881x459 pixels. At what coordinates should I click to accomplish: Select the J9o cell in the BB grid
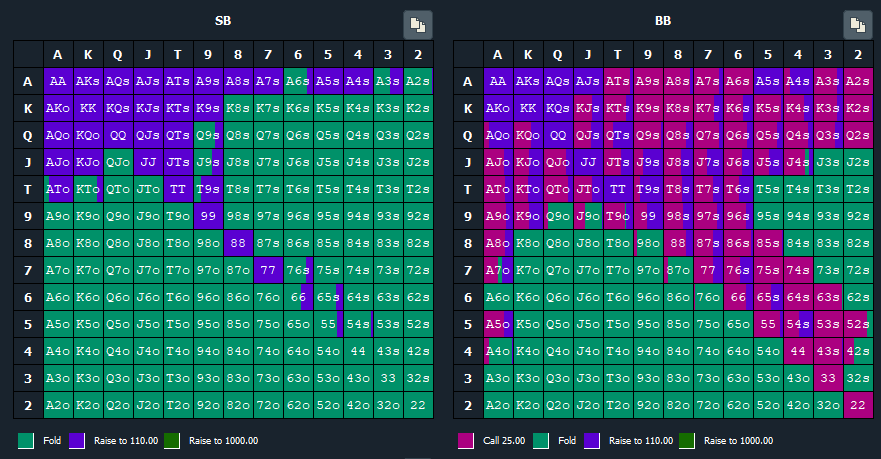click(x=588, y=216)
